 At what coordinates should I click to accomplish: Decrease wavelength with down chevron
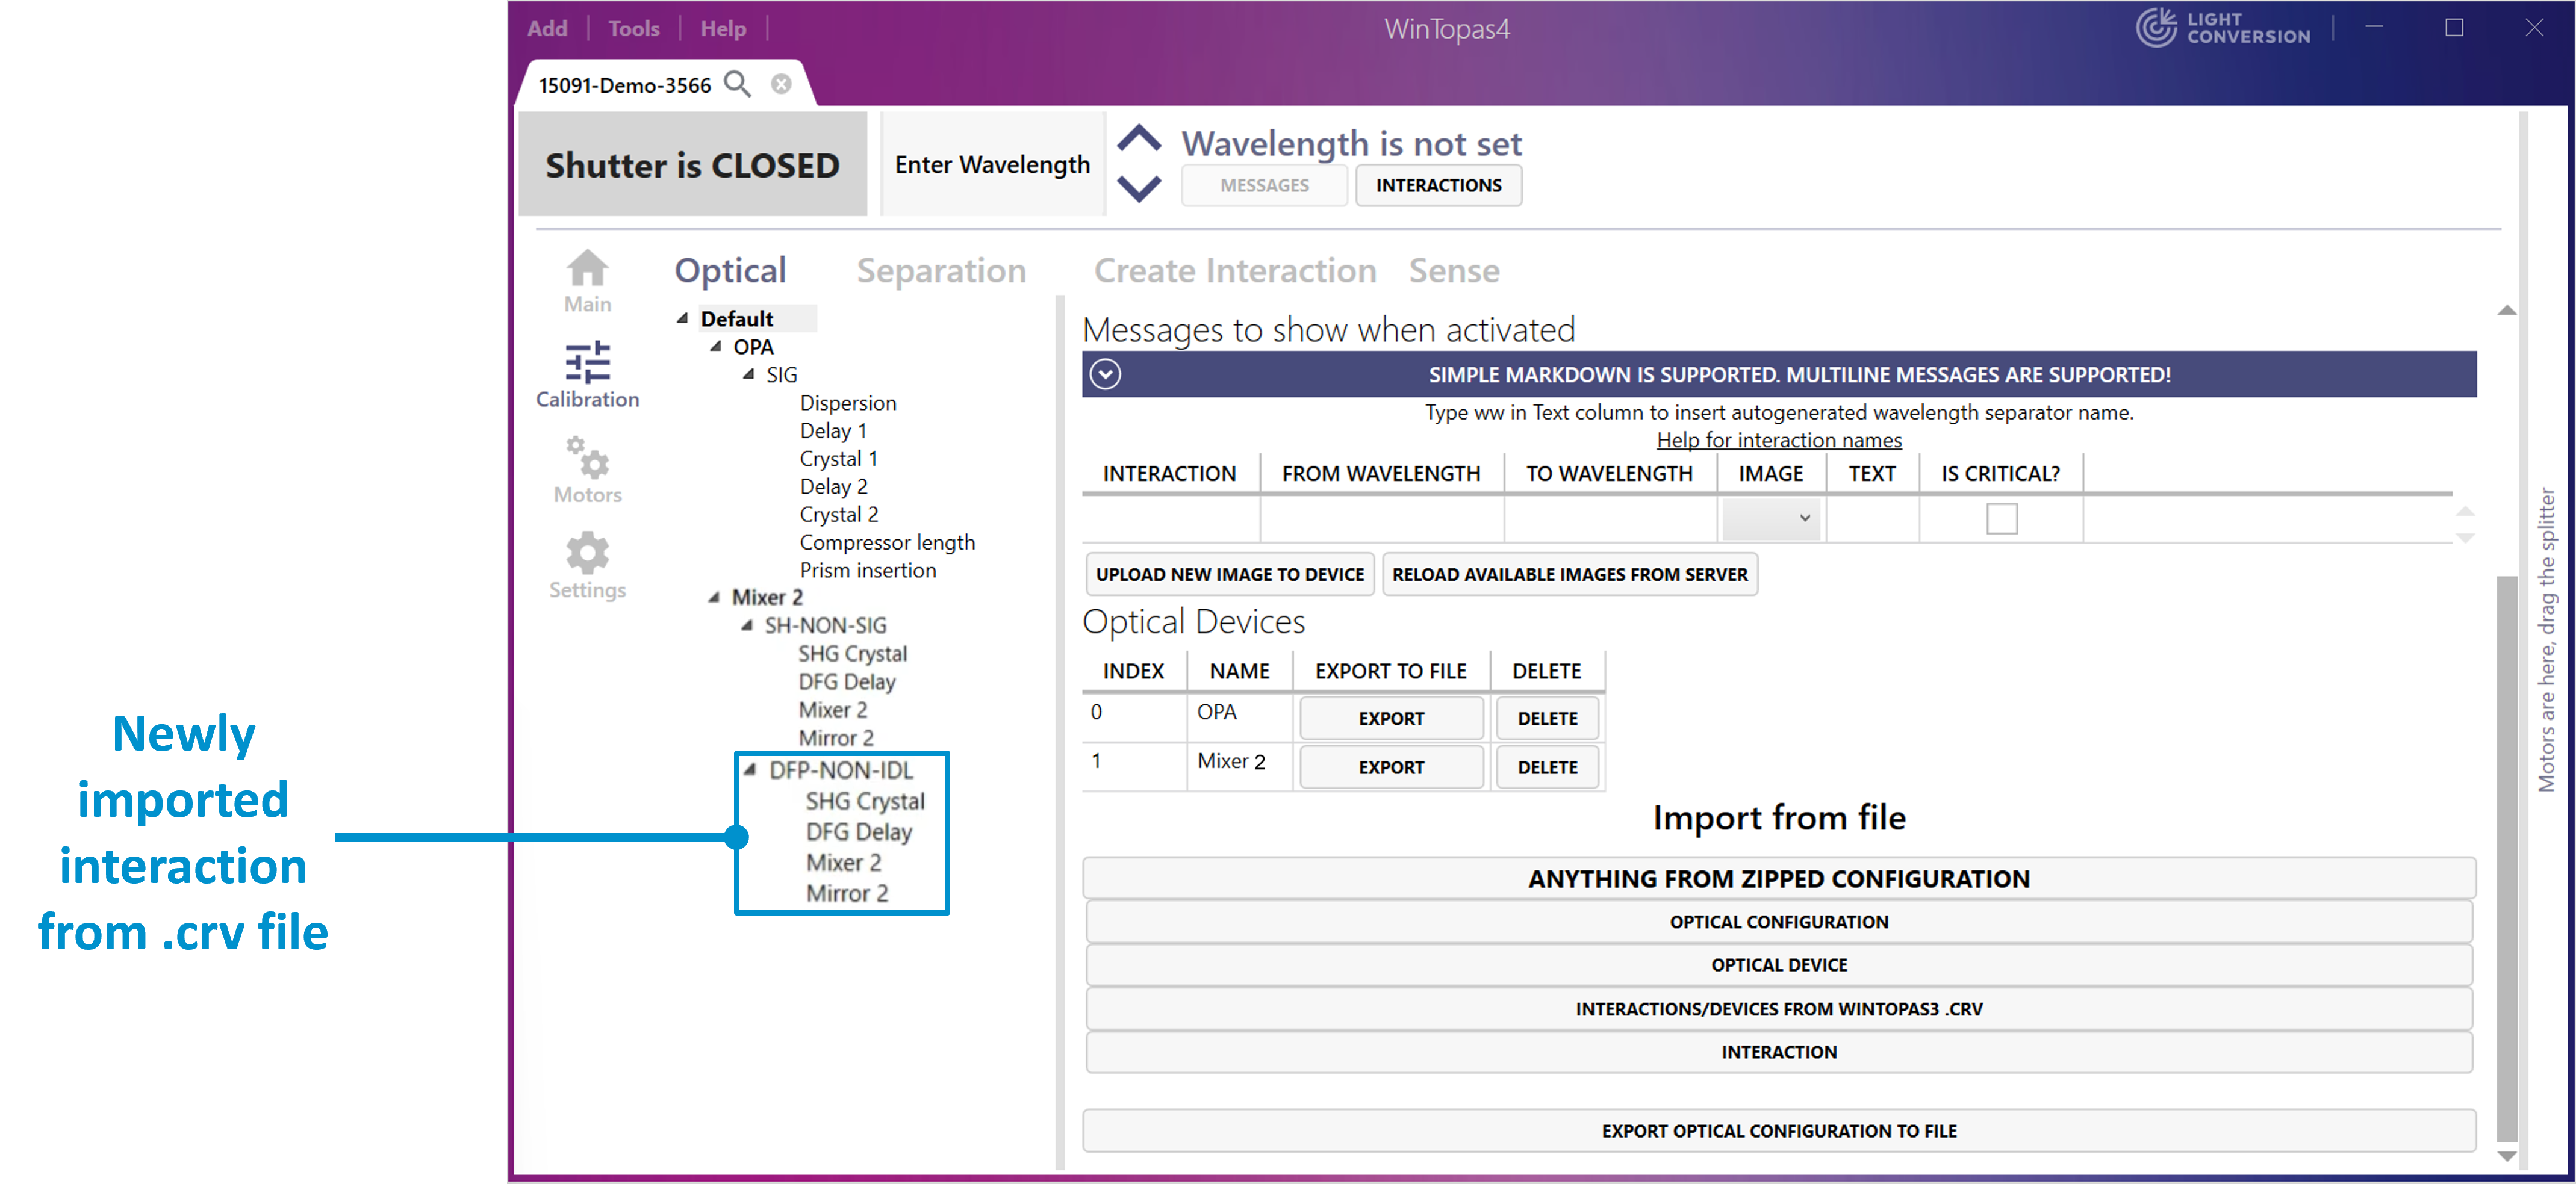pyautogui.click(x=1139, y=188)
